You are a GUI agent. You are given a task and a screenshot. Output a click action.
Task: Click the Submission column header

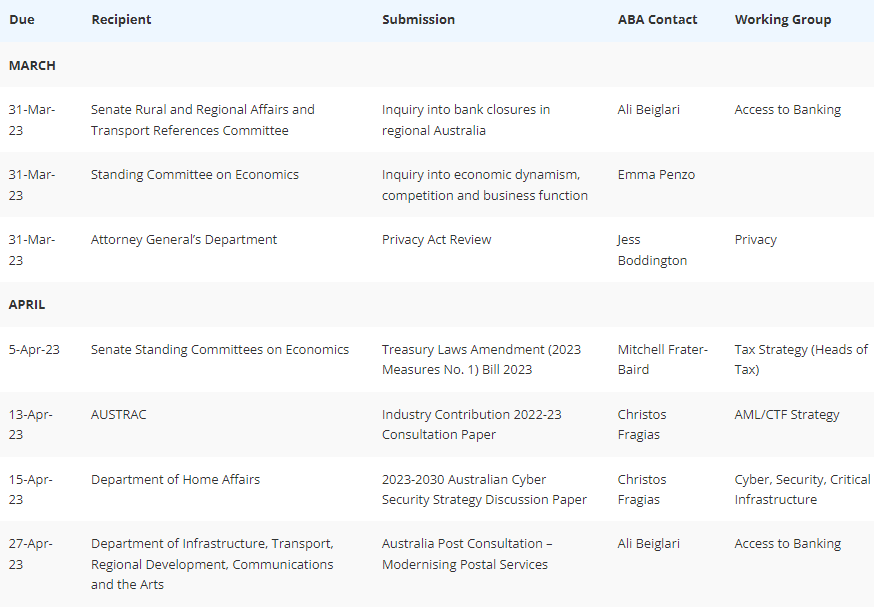419,20
